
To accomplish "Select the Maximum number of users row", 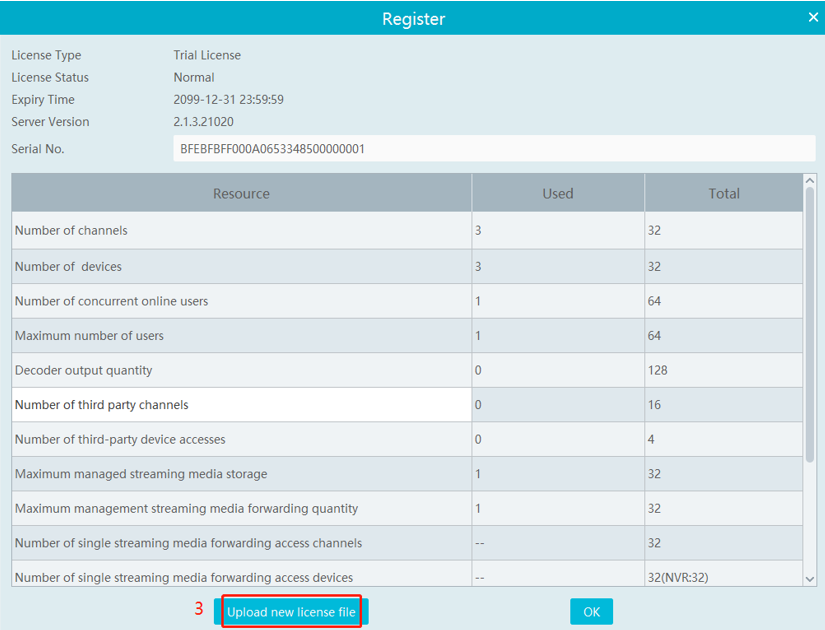I will [x=241, y=336].
